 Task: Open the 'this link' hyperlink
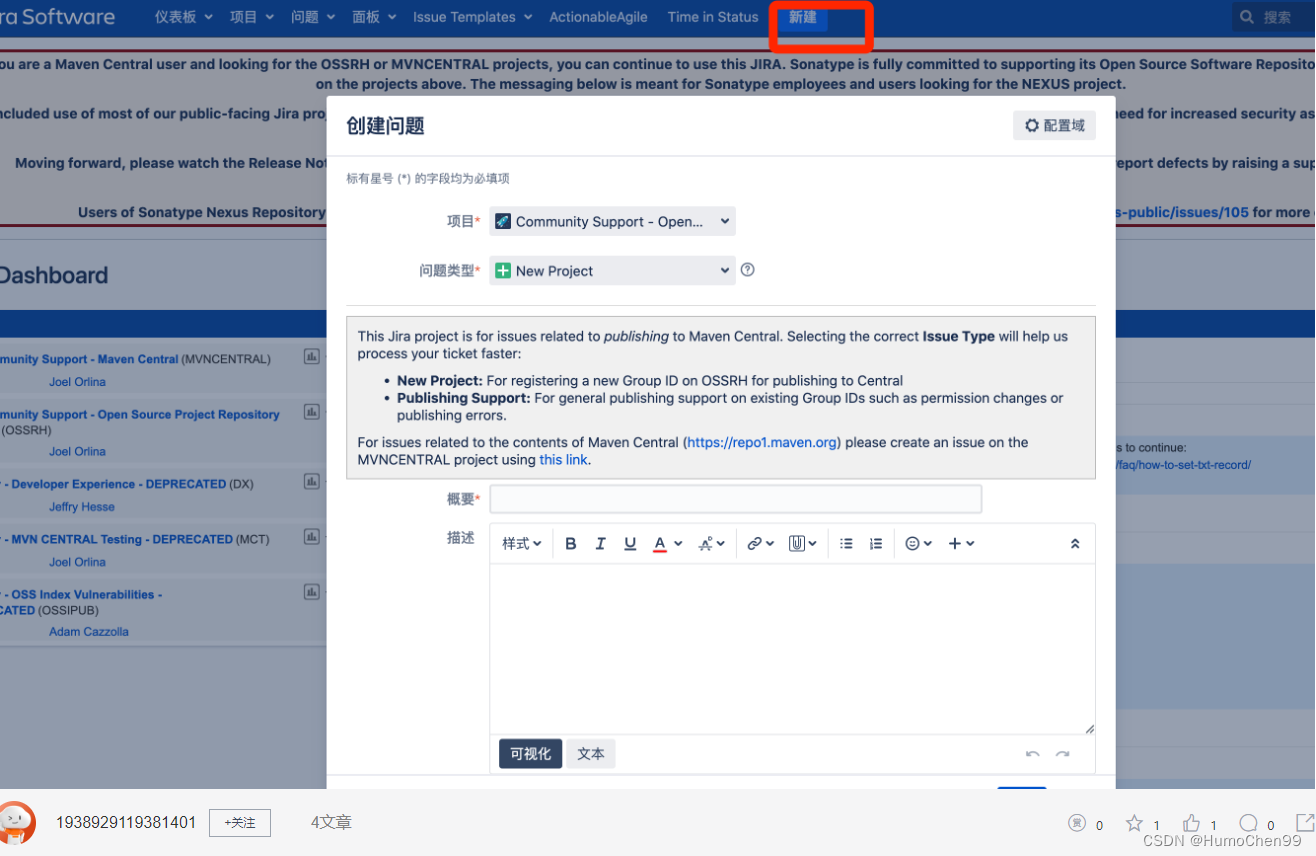[x=563, y=460]
